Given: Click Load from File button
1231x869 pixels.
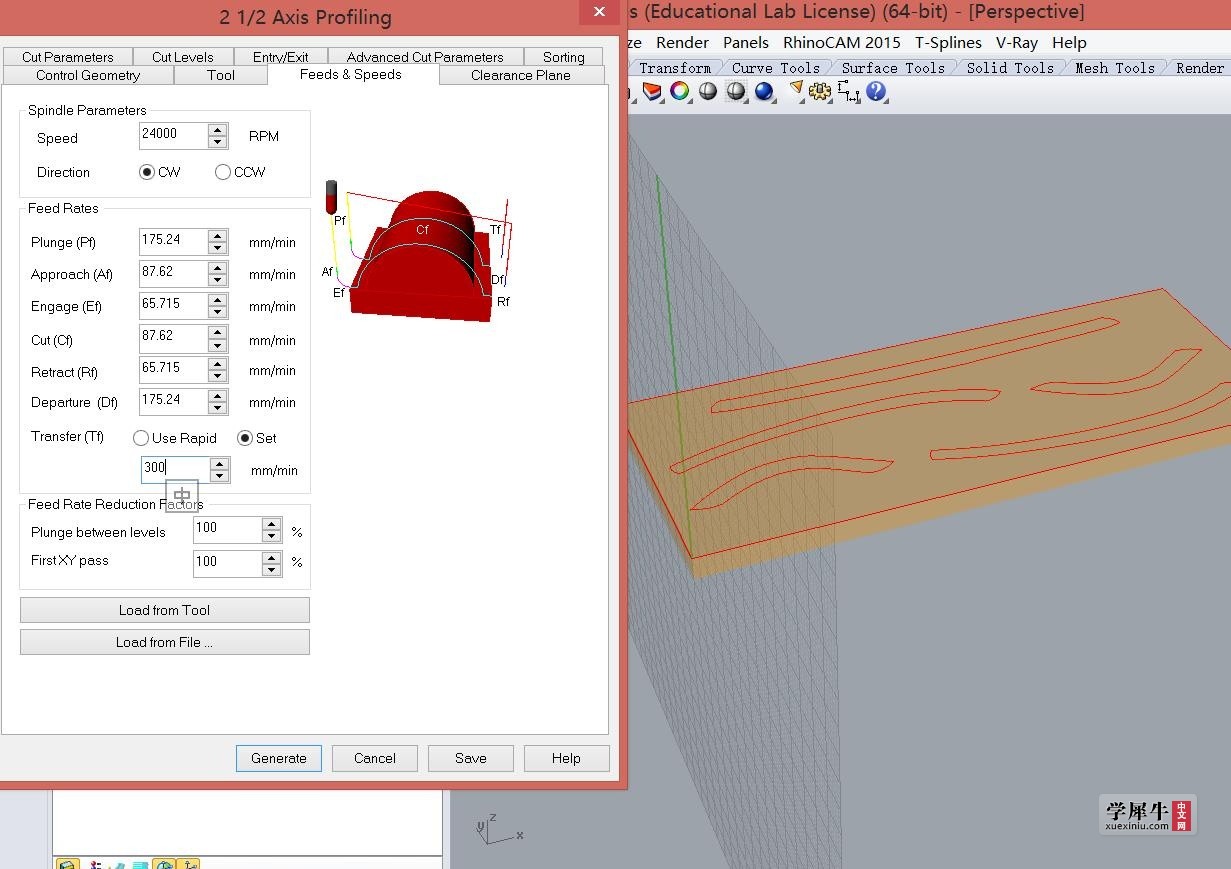Looking at the screenshot, I should [x=165, y=642].
